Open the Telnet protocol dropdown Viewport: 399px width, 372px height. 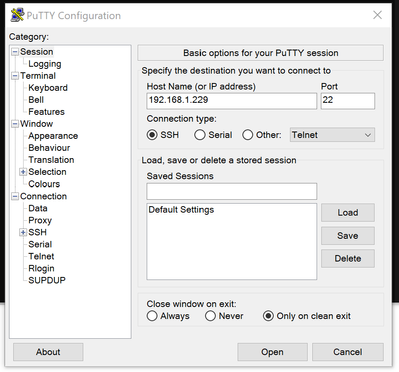(332, 135)
